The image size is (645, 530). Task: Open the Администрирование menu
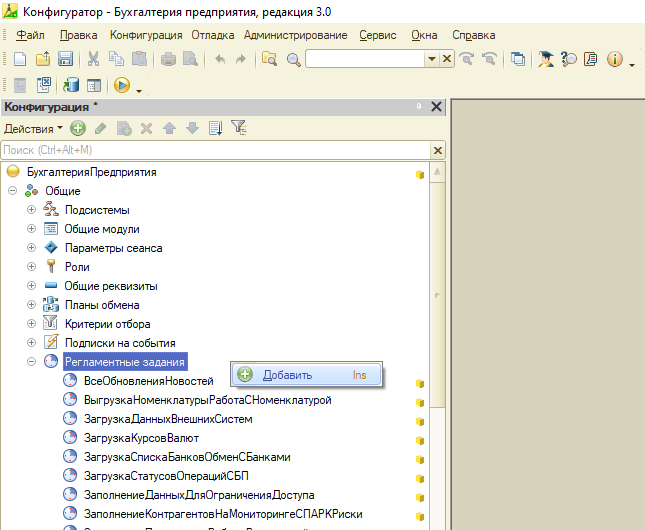pos(295,35)
